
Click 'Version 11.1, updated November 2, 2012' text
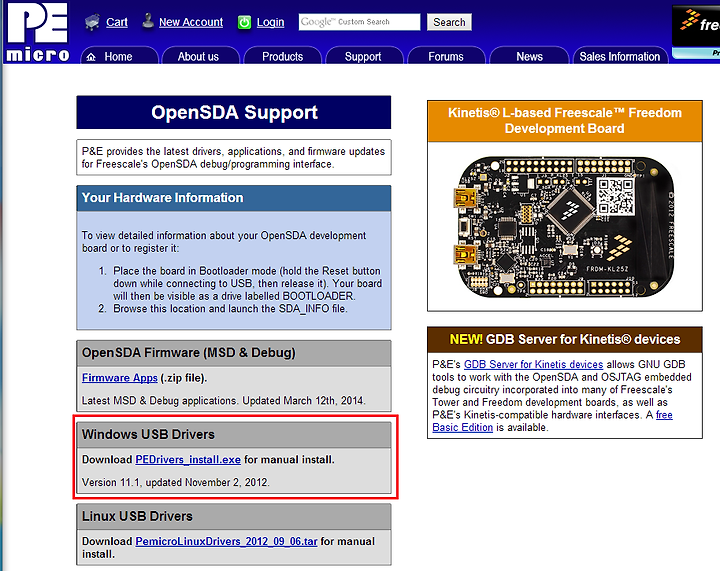pyautogui.click(x=175, y=482)
